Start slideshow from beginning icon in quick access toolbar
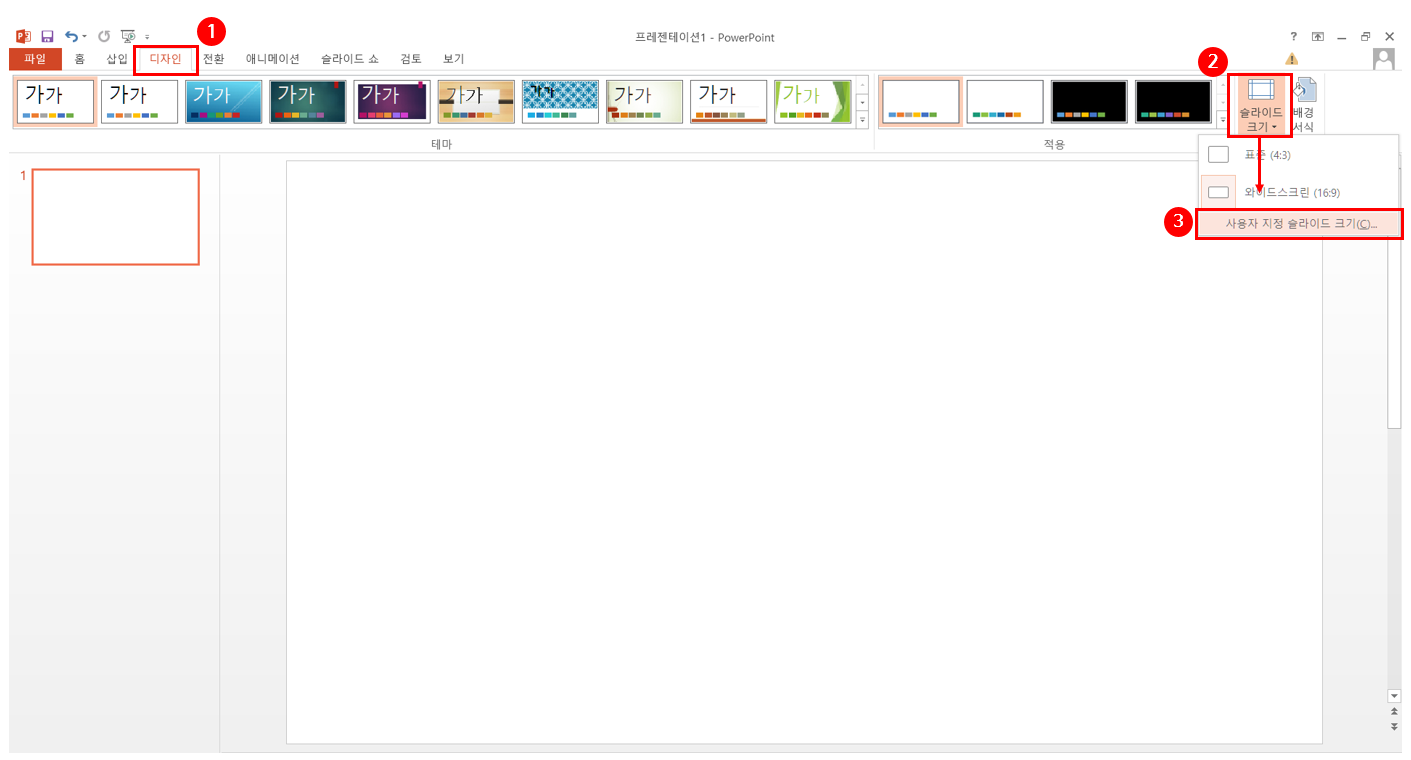 point(128,37)
